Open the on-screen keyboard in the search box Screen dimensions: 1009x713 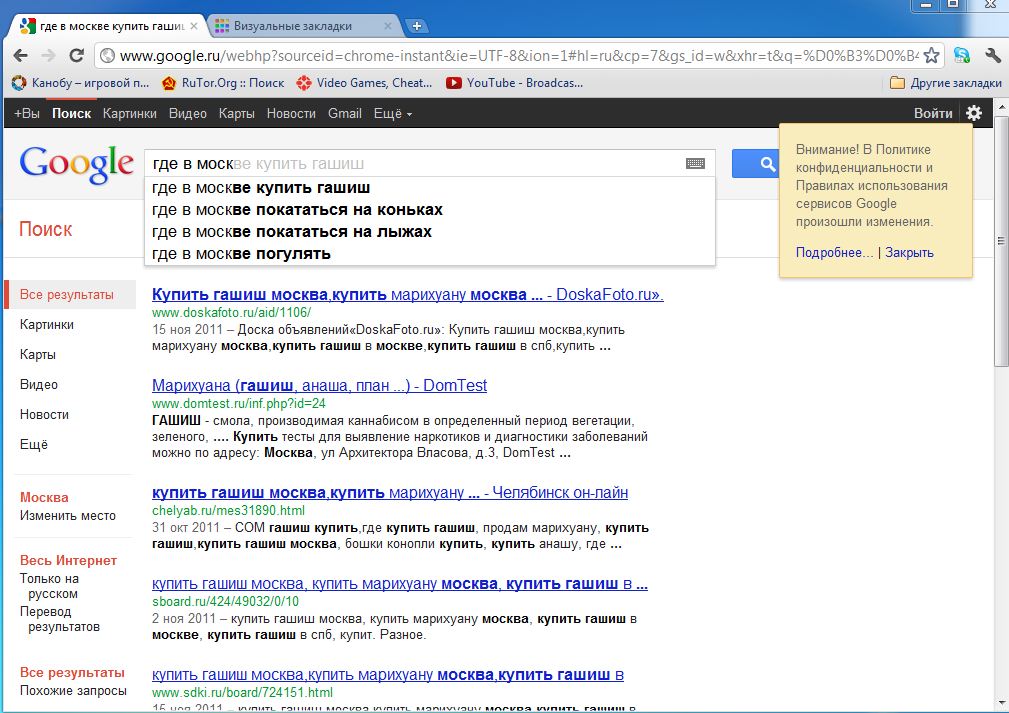coord(696,163)
